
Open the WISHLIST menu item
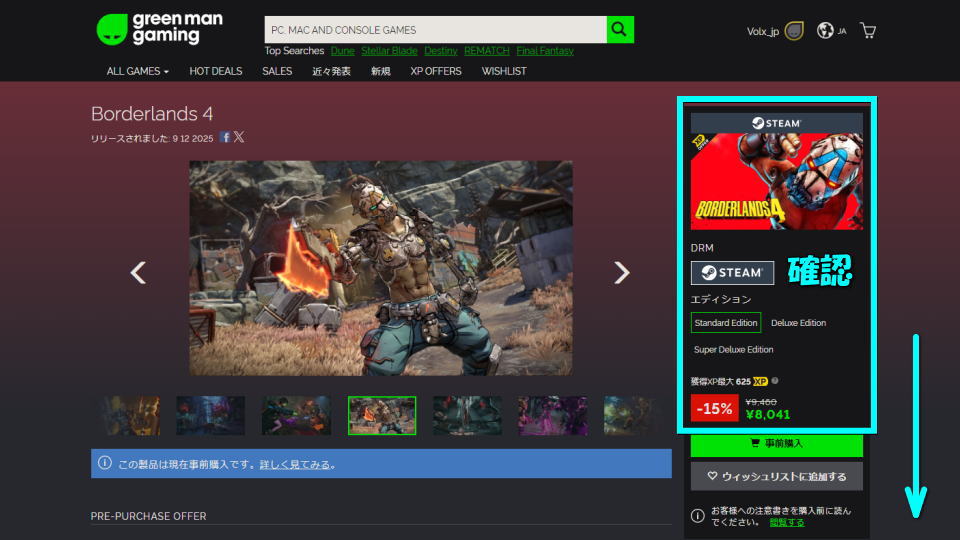(504, 71)
